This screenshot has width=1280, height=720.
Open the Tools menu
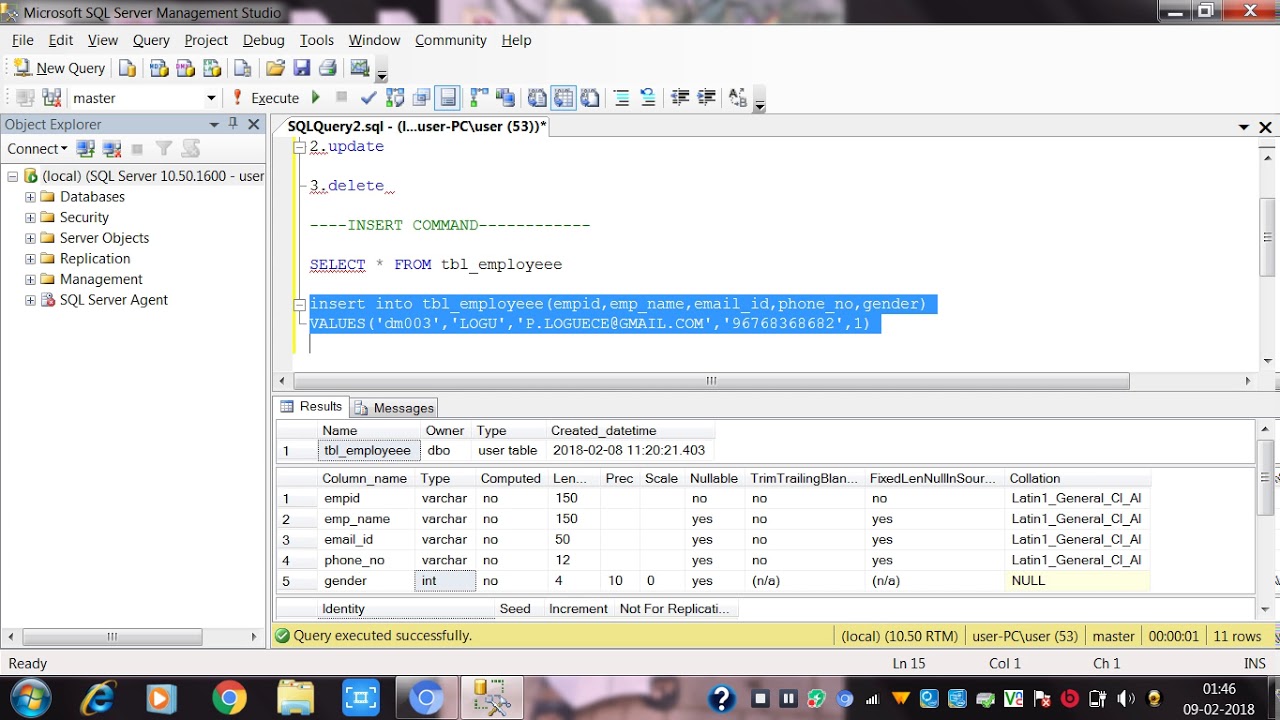(x=317, y=40)
